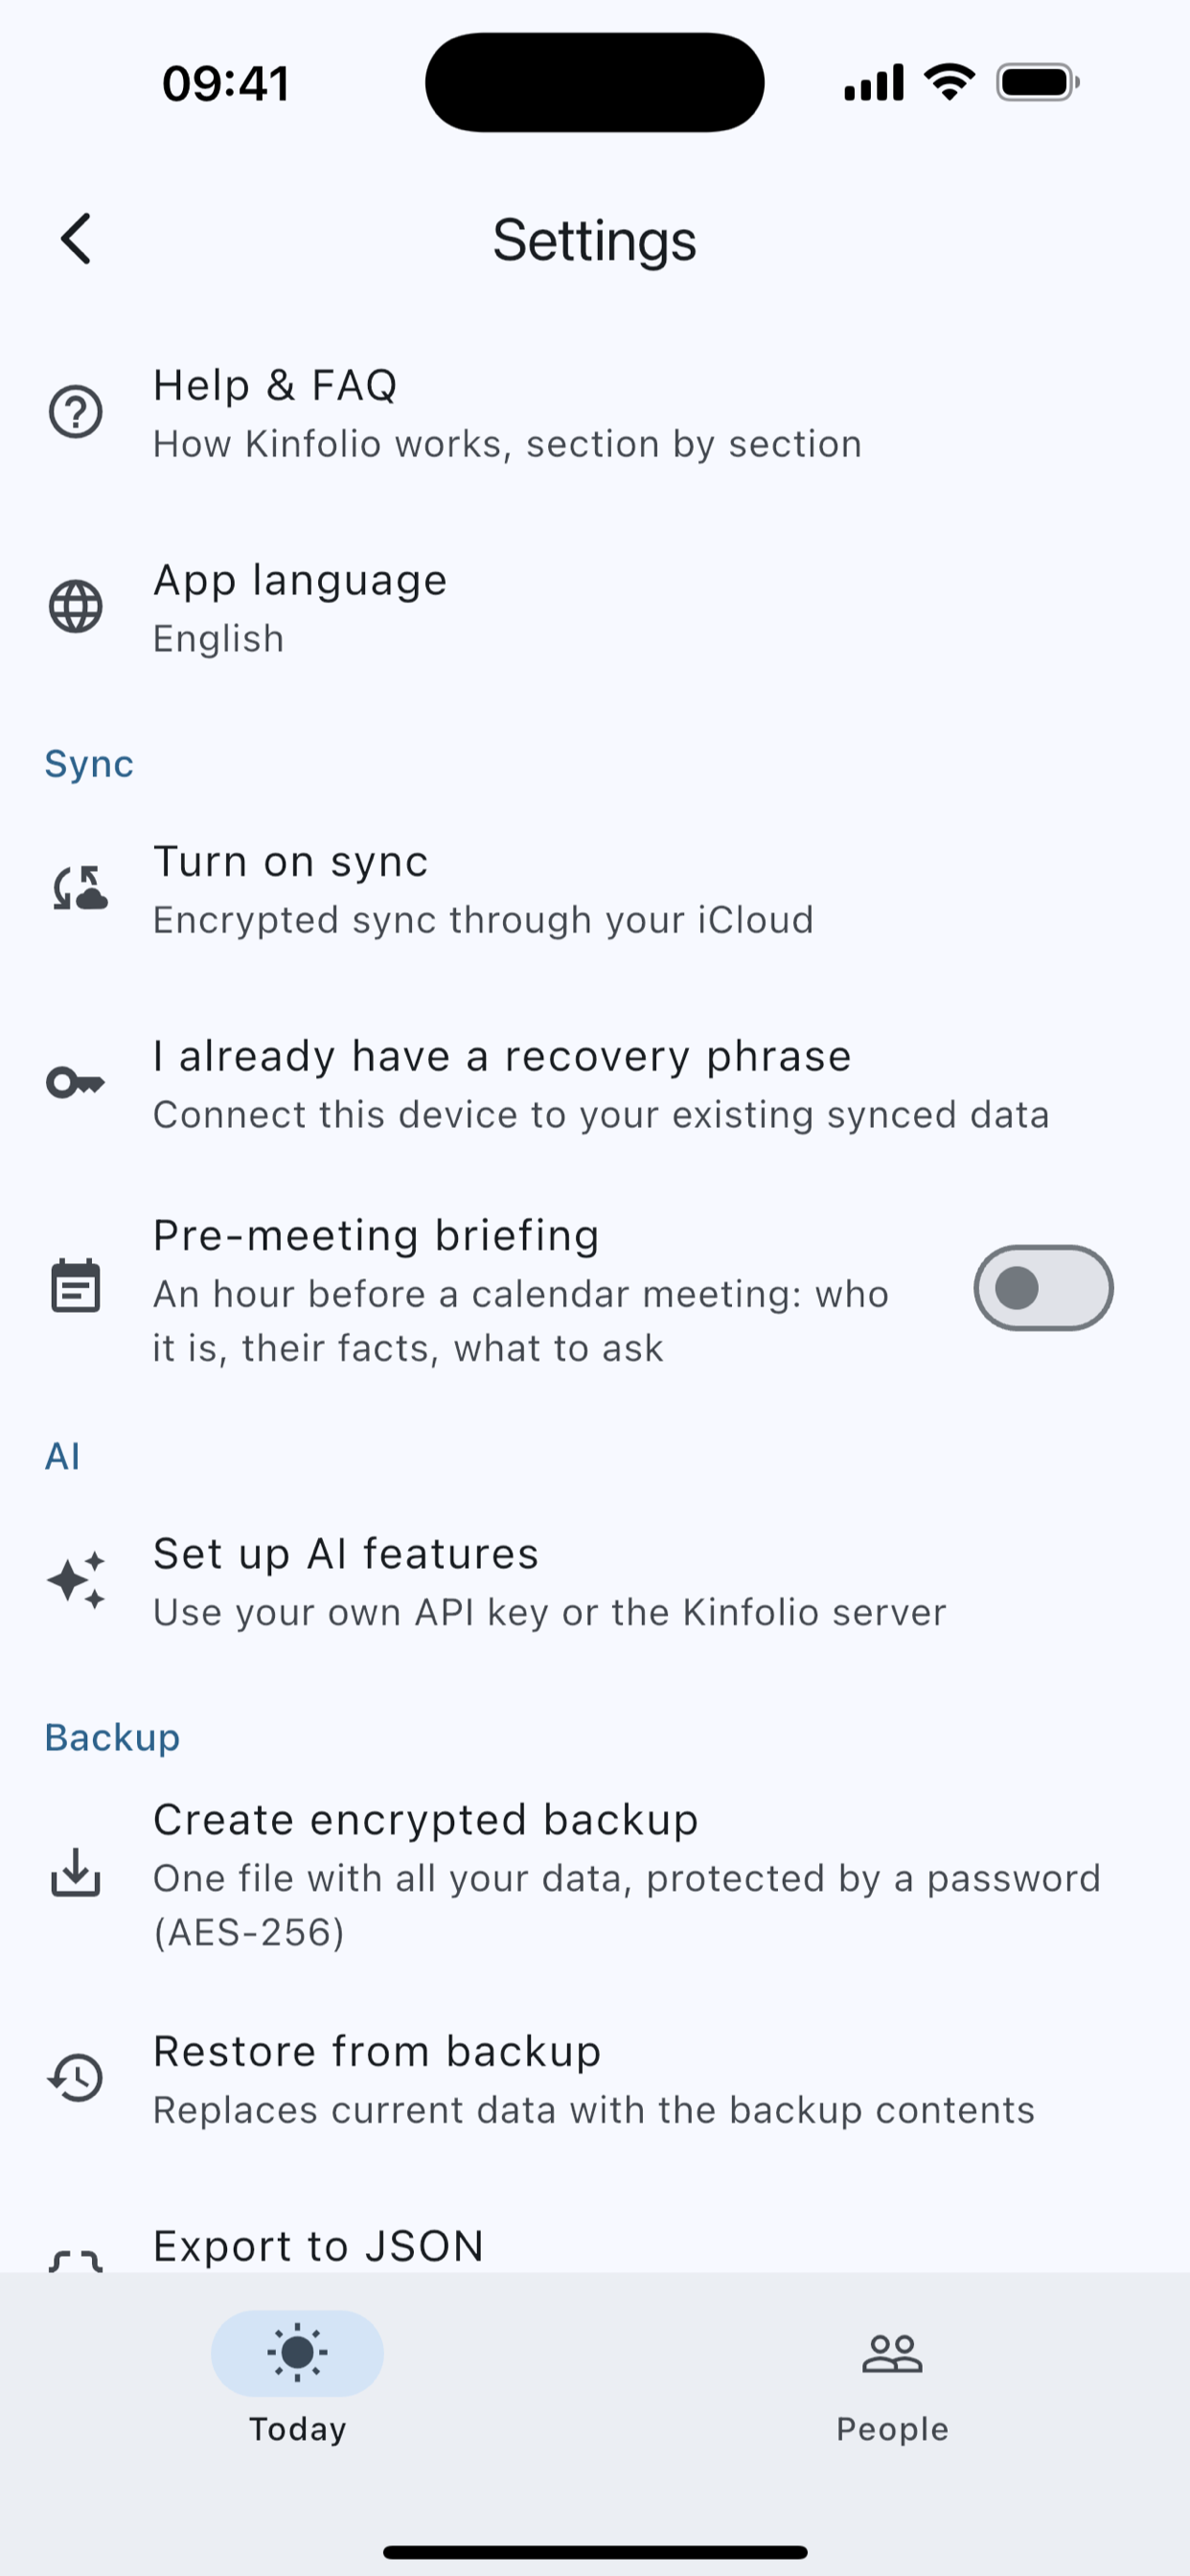This screenshot has width=1190, height=2576.
Task: Tap the back arrow icon
Action: coord(76,239)
